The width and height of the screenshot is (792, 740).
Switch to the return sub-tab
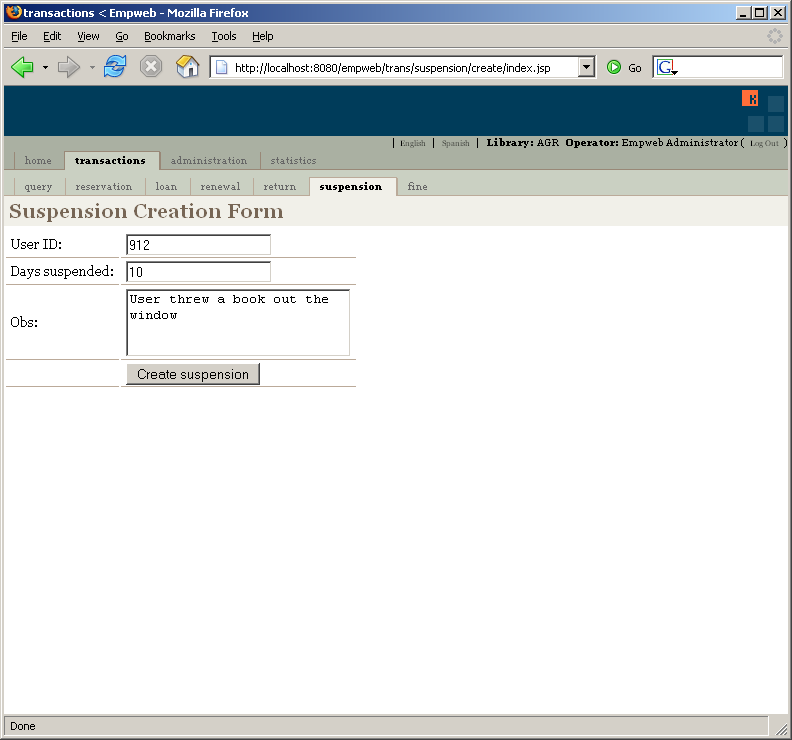pyautogui.click(x=279, y=187)
